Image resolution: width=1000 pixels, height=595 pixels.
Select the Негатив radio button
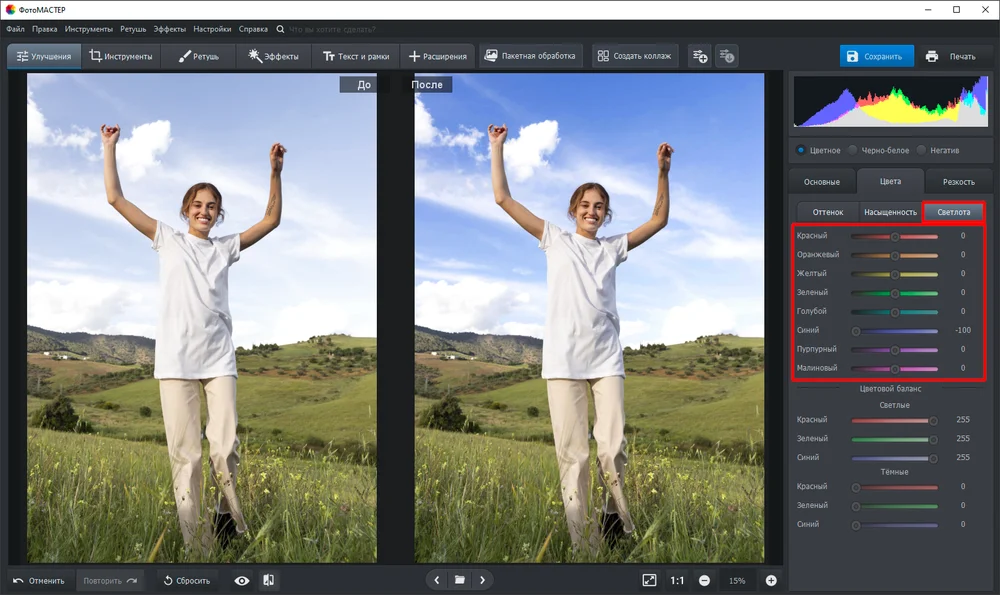(921, 151)
